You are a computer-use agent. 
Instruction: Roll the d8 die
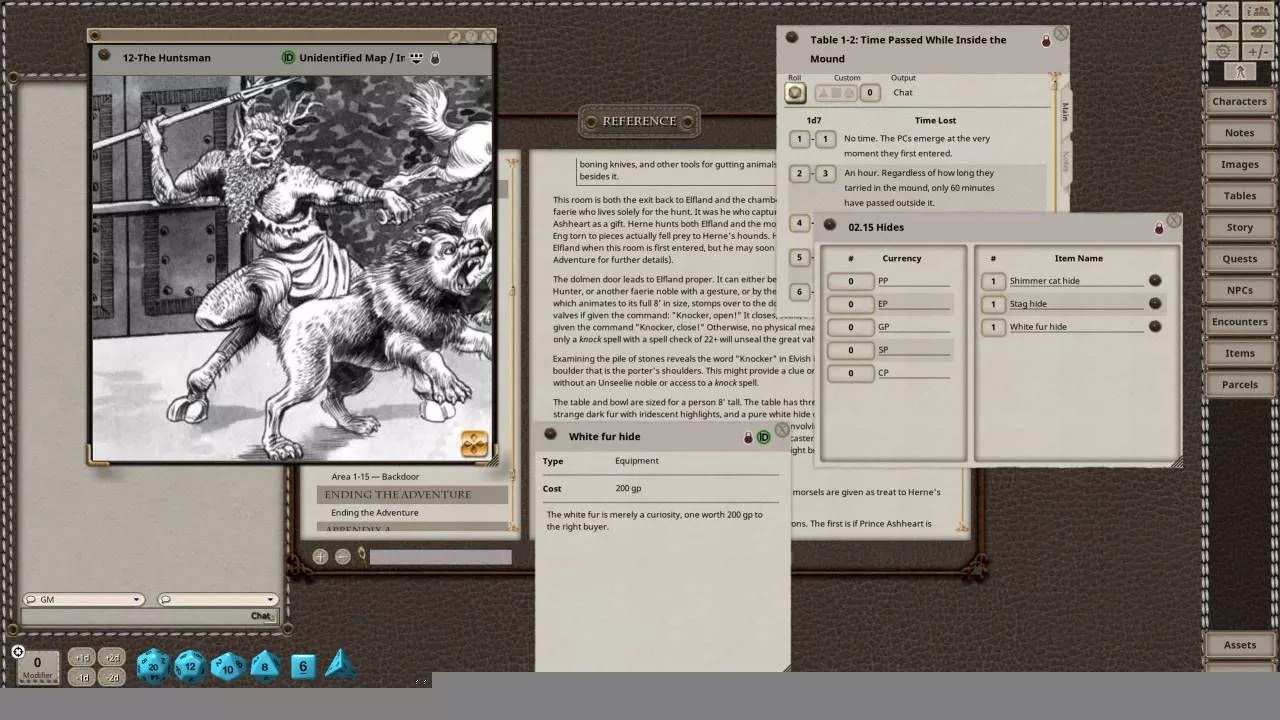[x=265, y=666]
